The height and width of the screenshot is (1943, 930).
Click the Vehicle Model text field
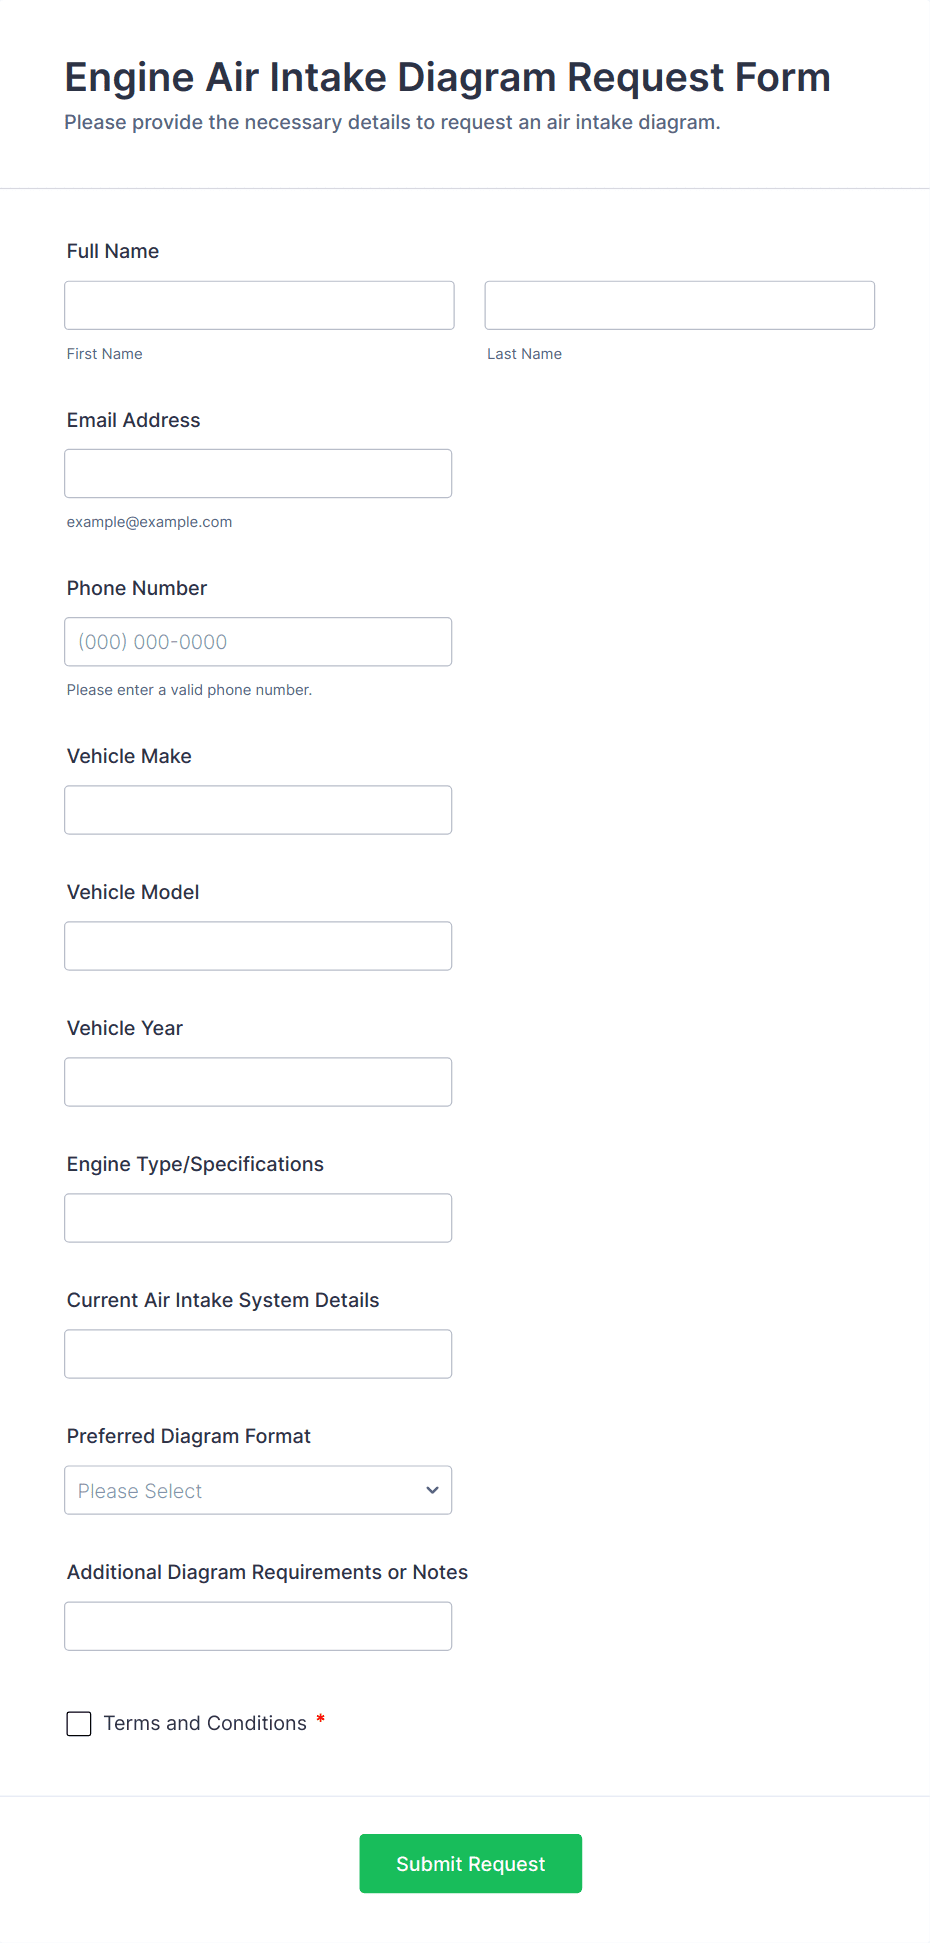point(258,945)
